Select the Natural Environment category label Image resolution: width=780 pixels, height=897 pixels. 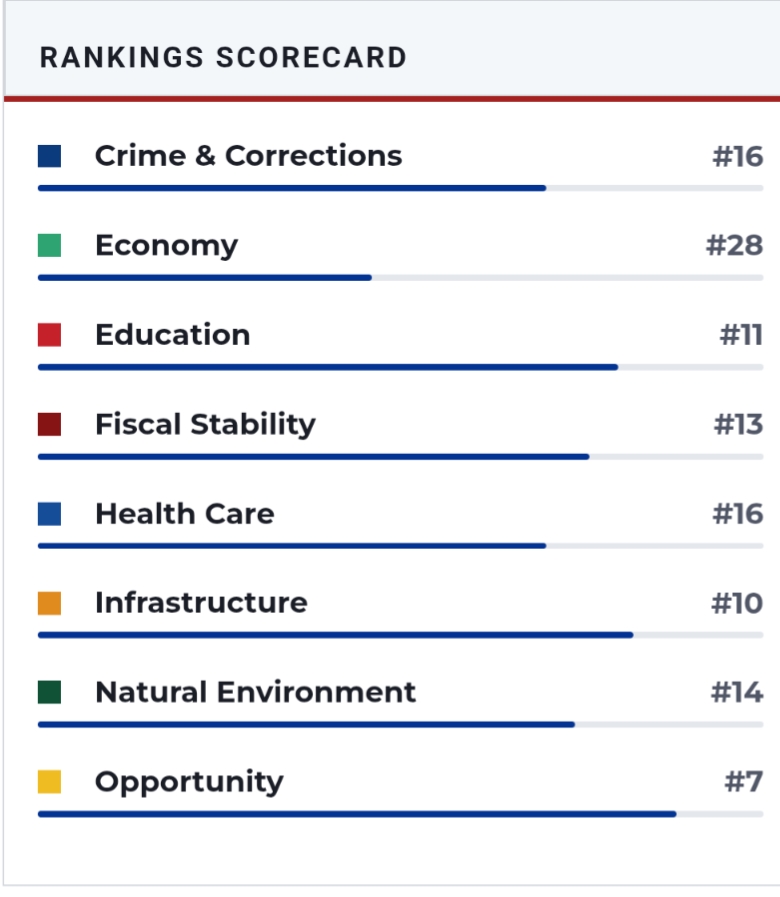coord(255,692)
